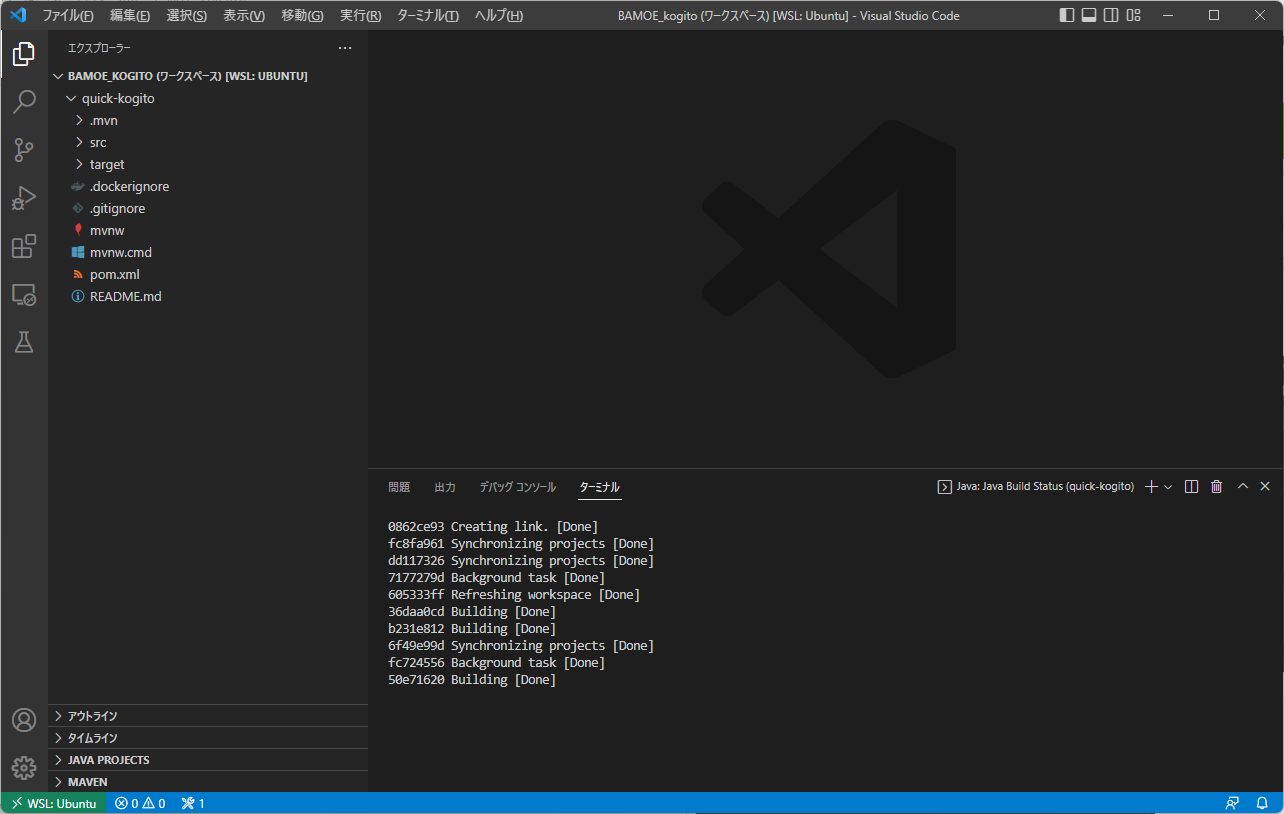1284x814 pixels.
Task: Click the '50e71620 Building [Done]' terminal line
Action: tap(472, 680)
